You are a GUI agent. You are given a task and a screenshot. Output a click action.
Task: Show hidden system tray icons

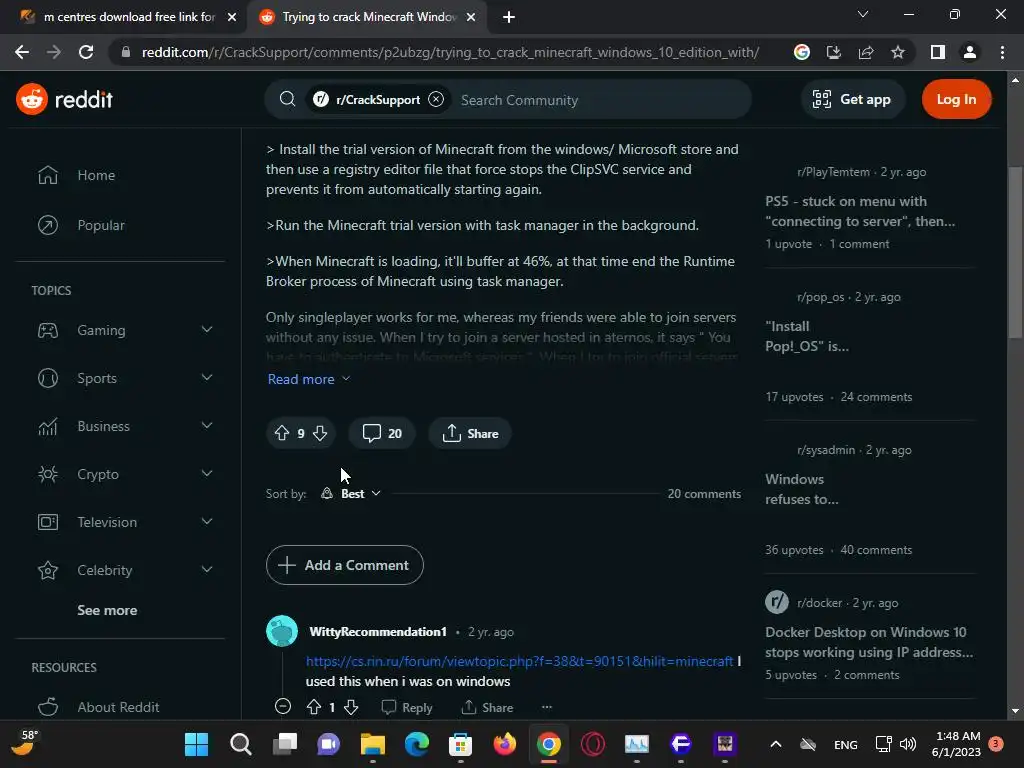(x=776, y=744)
